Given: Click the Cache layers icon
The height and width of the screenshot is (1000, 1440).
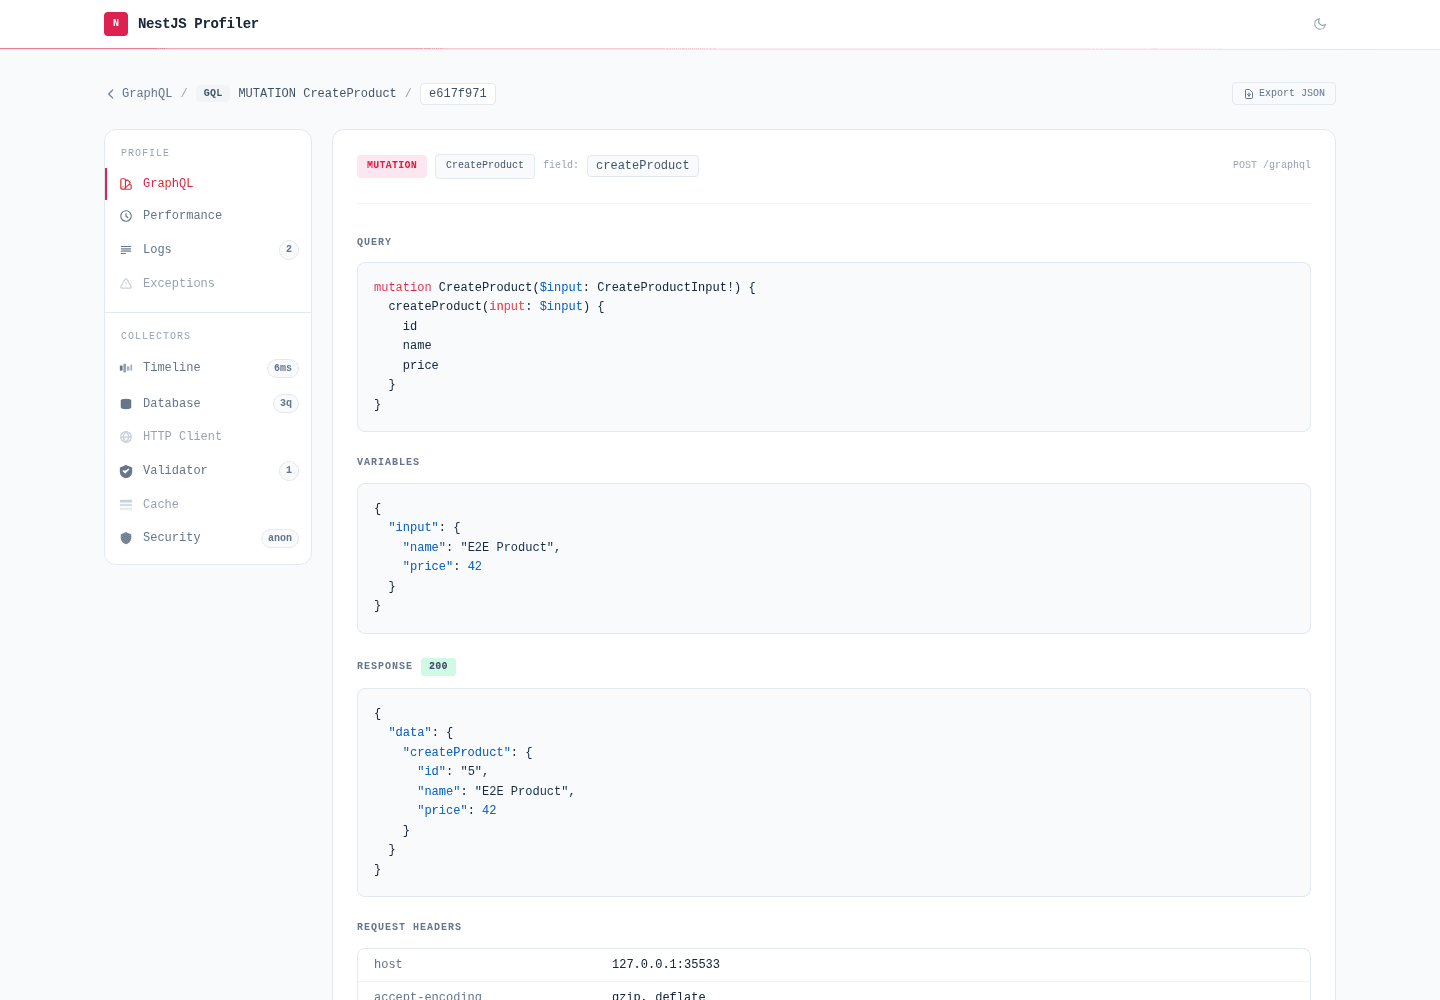Looking at the screenshot, I should [126, 505].
